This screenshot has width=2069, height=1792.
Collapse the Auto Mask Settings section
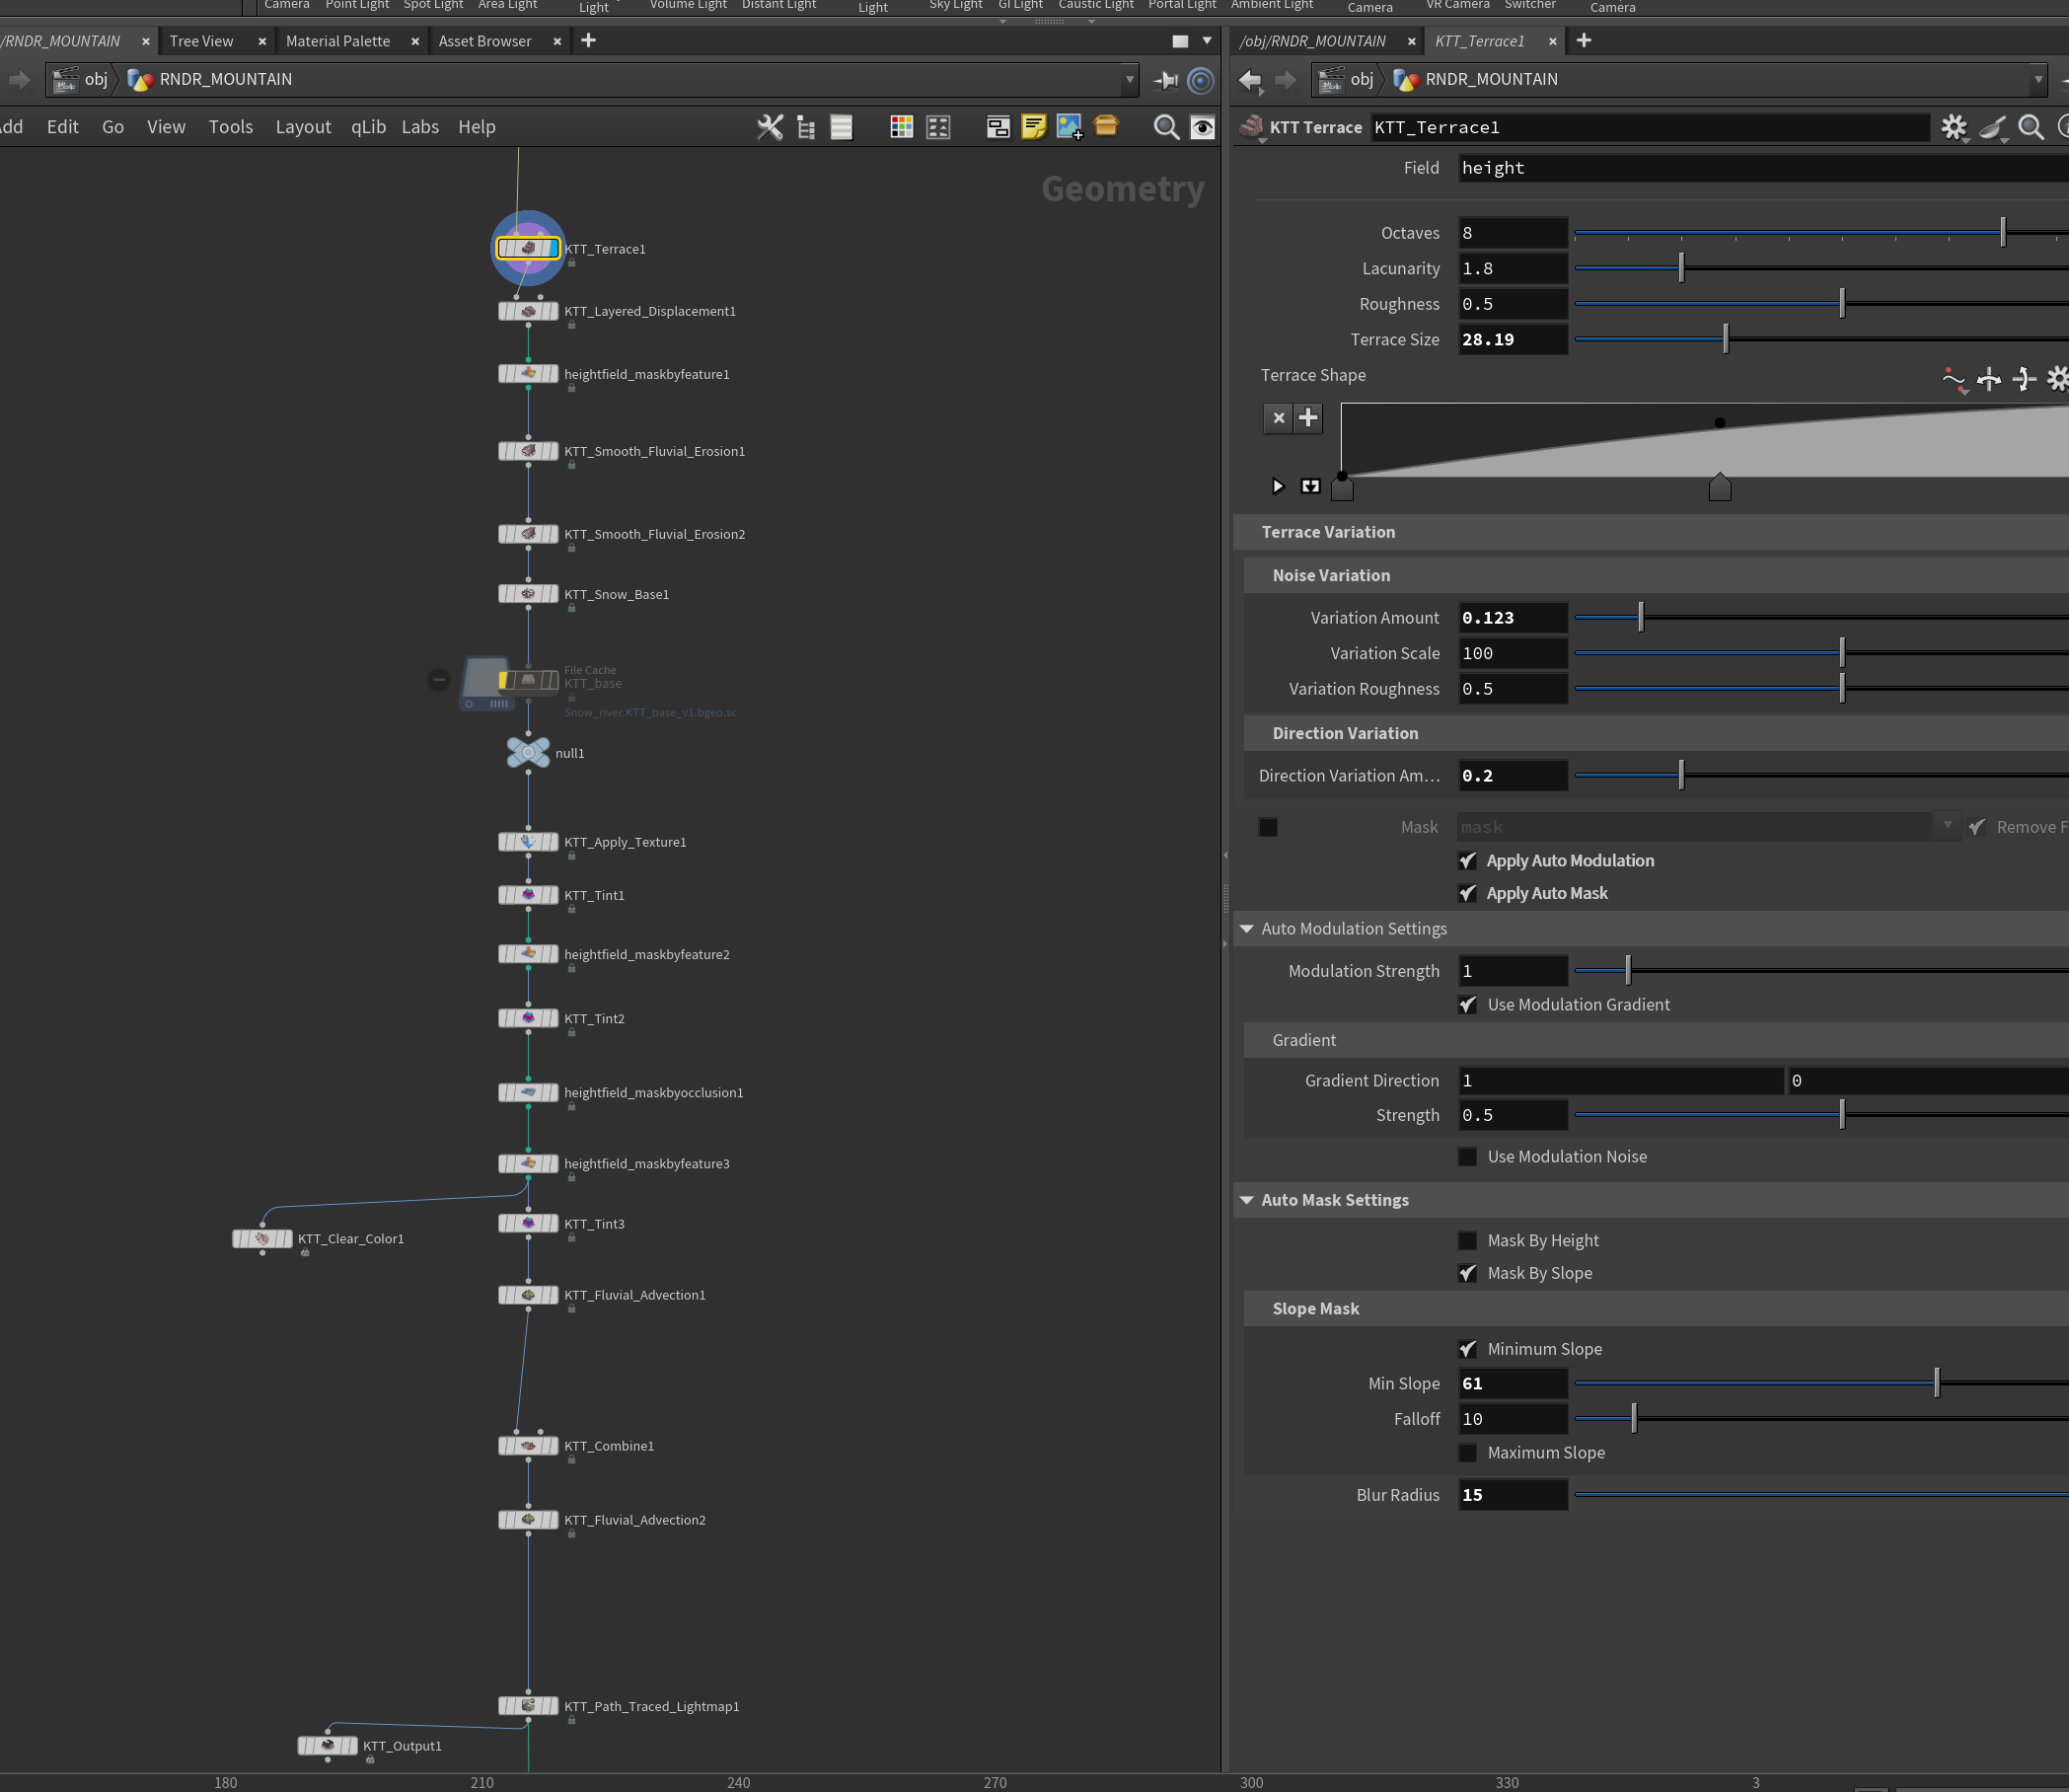point(1247,1200)
